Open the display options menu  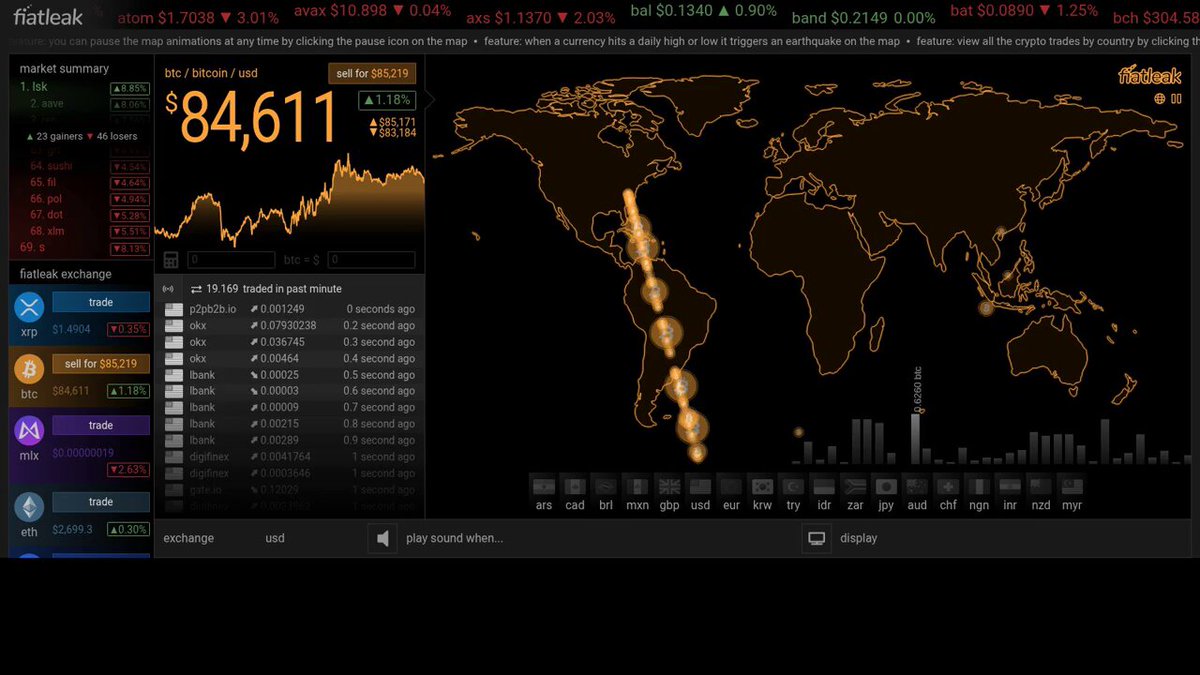click(x=858, y=538)
